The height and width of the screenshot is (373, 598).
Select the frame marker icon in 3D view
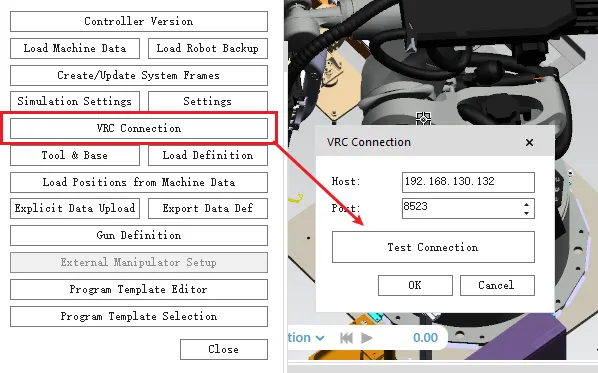[423, 119]
